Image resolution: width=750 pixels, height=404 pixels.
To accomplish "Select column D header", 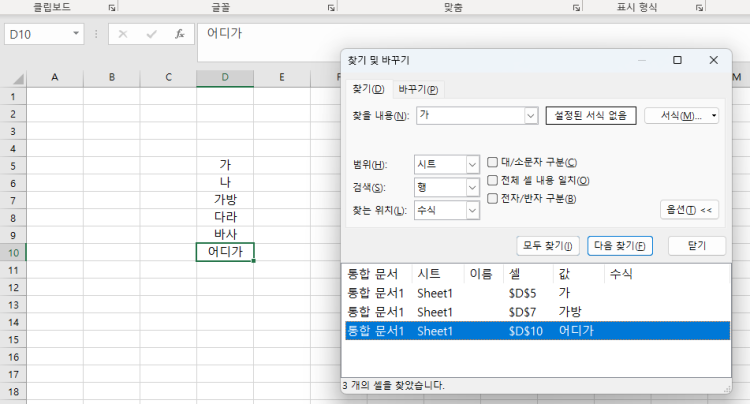I will 225,77.
